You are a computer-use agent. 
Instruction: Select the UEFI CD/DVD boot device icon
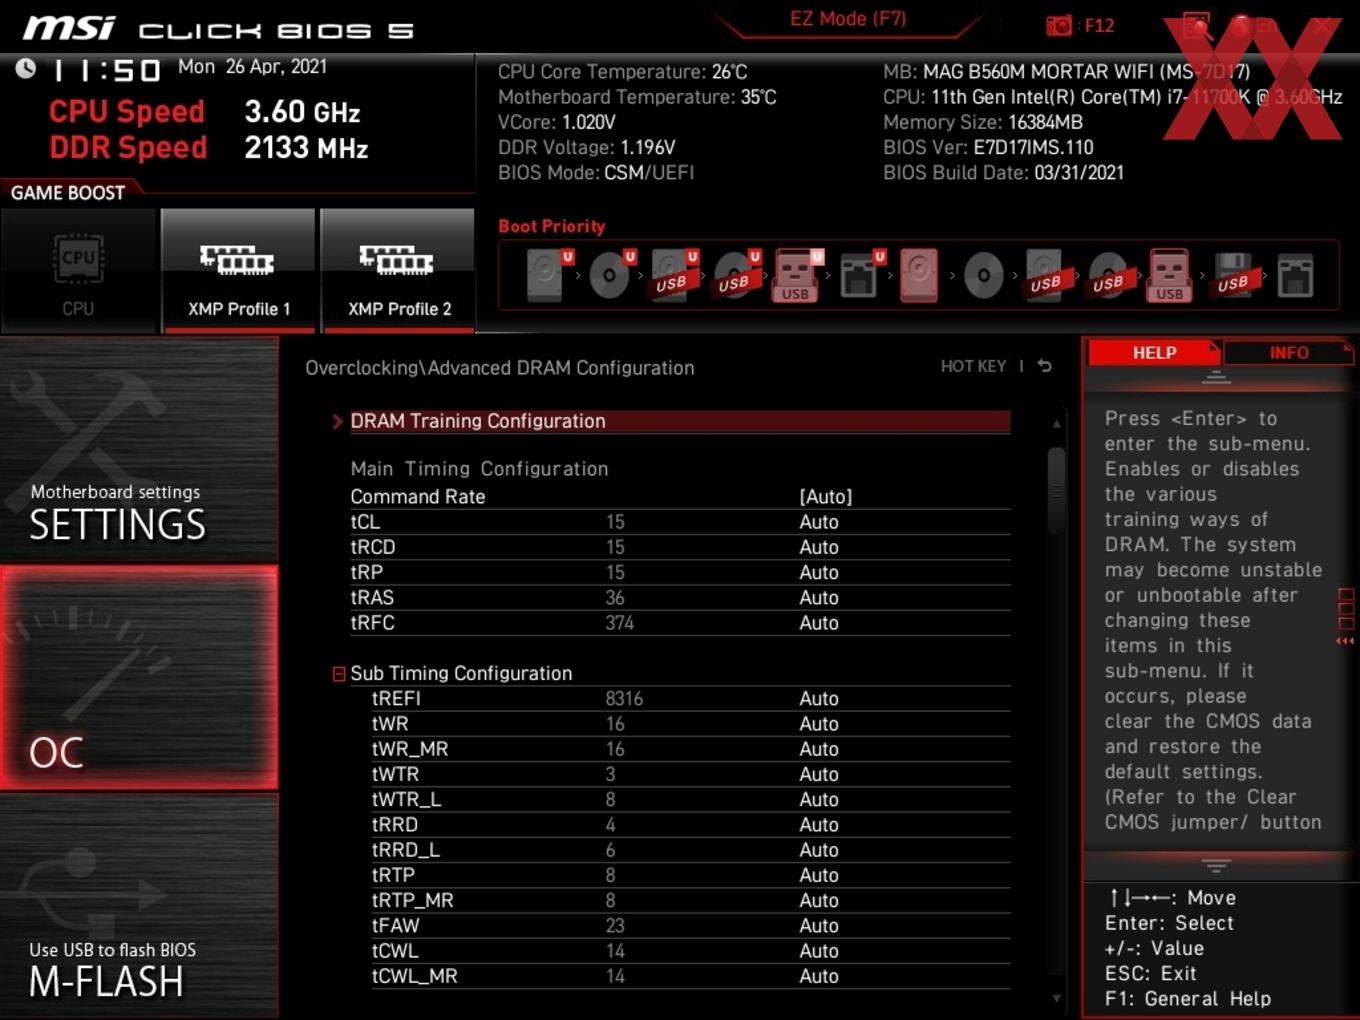611,275
